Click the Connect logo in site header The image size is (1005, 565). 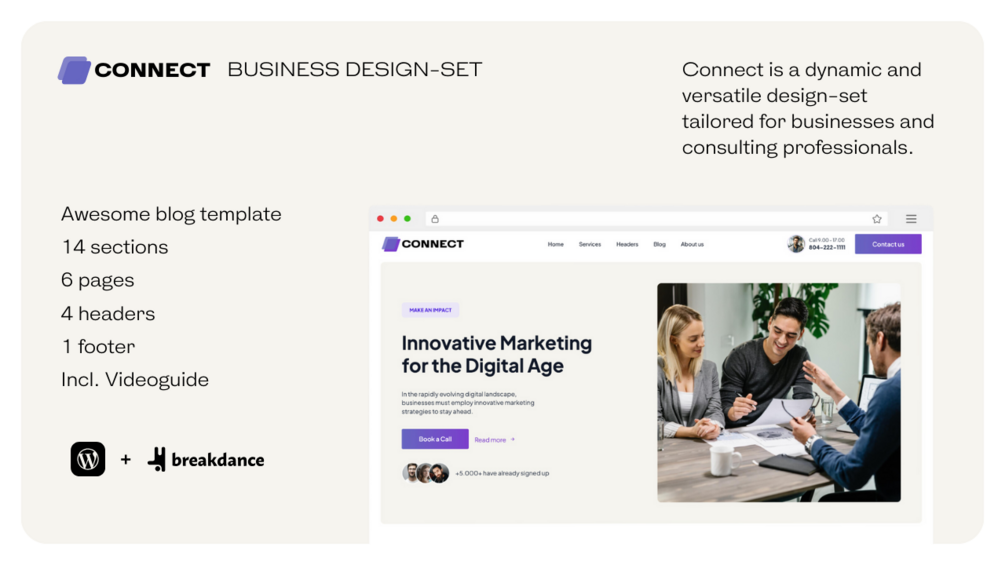click(x=423, y=244)
